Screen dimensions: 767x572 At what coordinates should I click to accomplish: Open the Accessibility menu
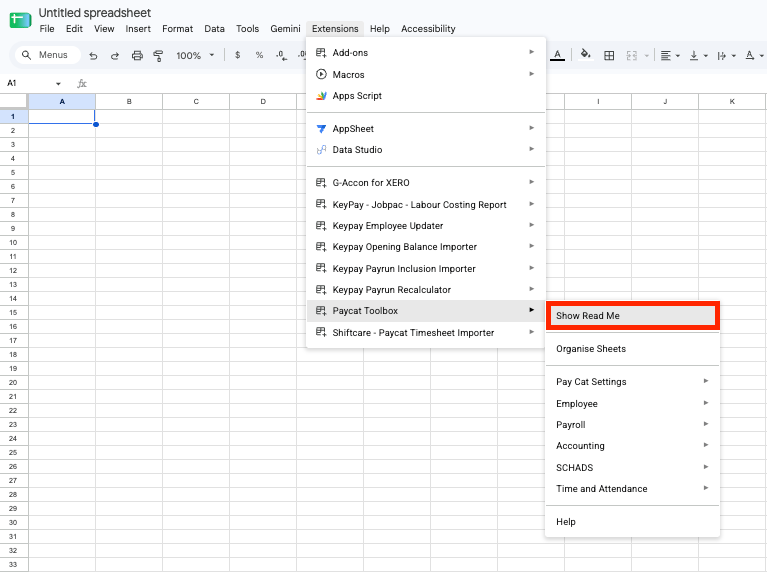tap(428, 29)
